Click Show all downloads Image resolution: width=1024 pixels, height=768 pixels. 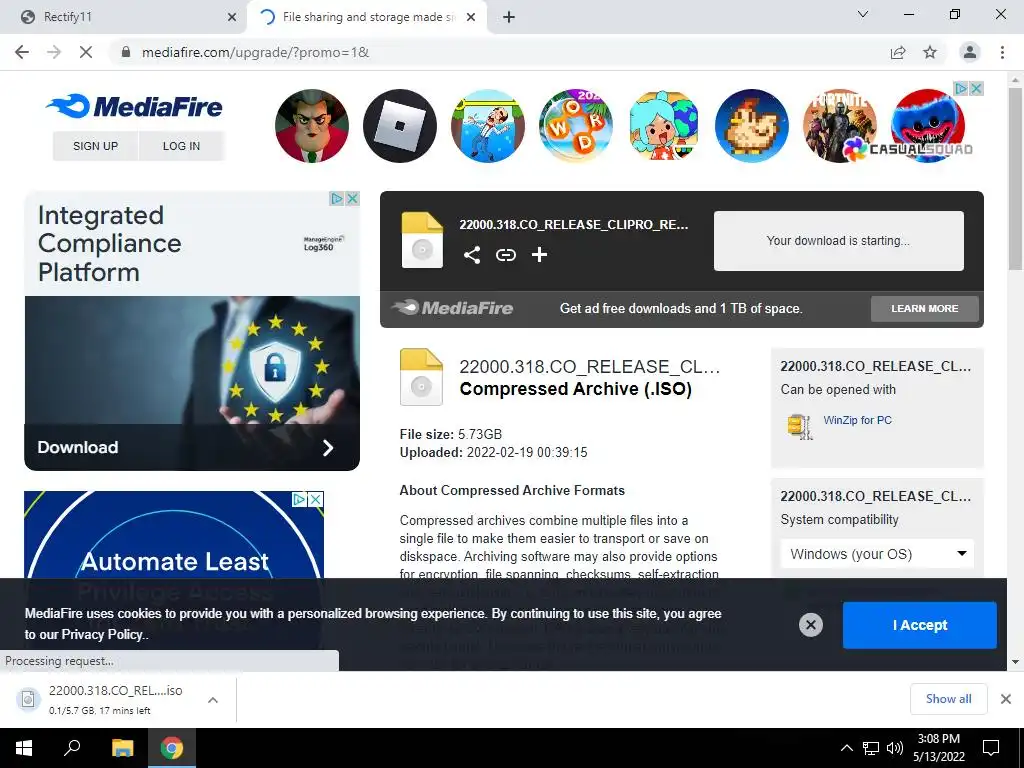click(948, 699)
